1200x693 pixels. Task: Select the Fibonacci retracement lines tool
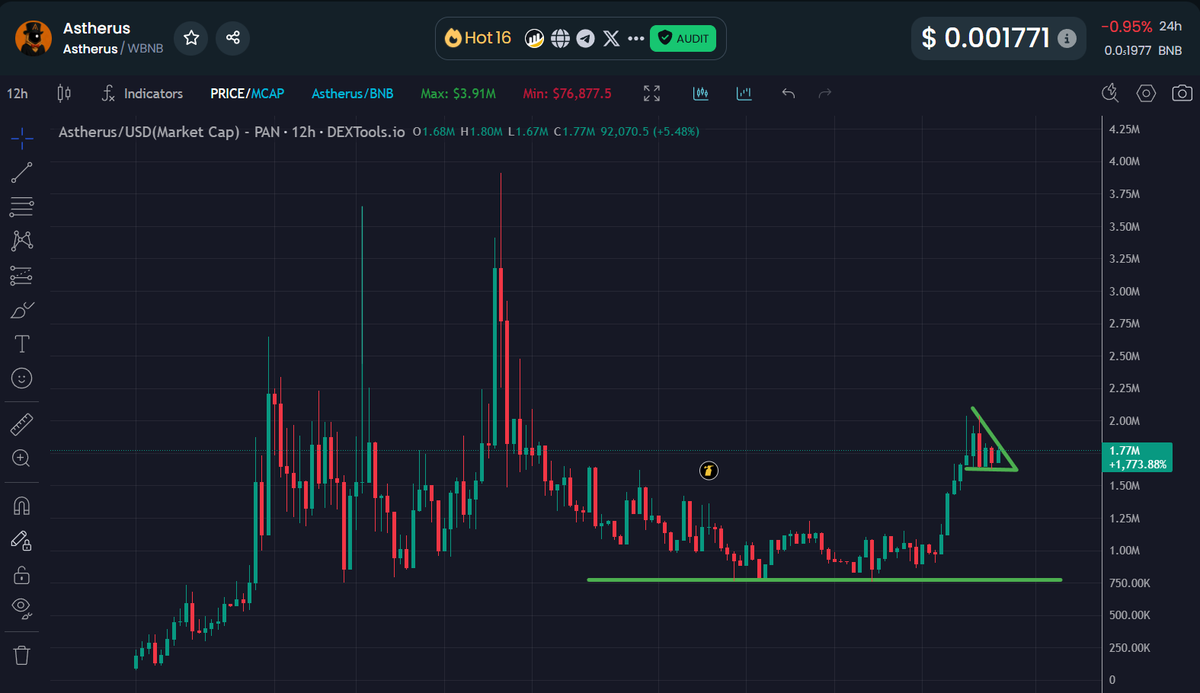point(22,207)
